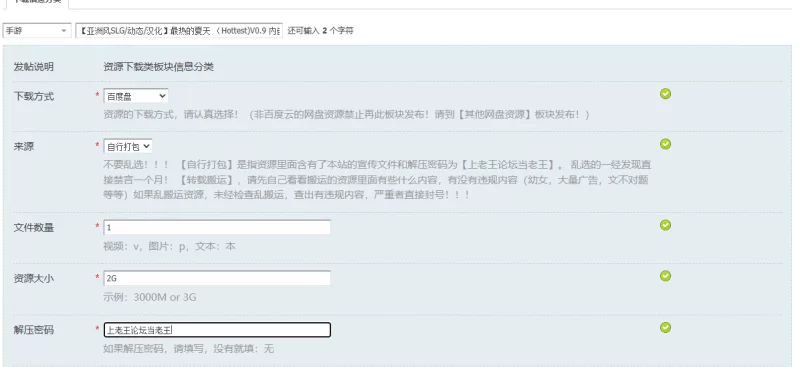Viewport: 800px width, 367px height.
Task: Click the 解压密码 input field
Action: (217, 330)
